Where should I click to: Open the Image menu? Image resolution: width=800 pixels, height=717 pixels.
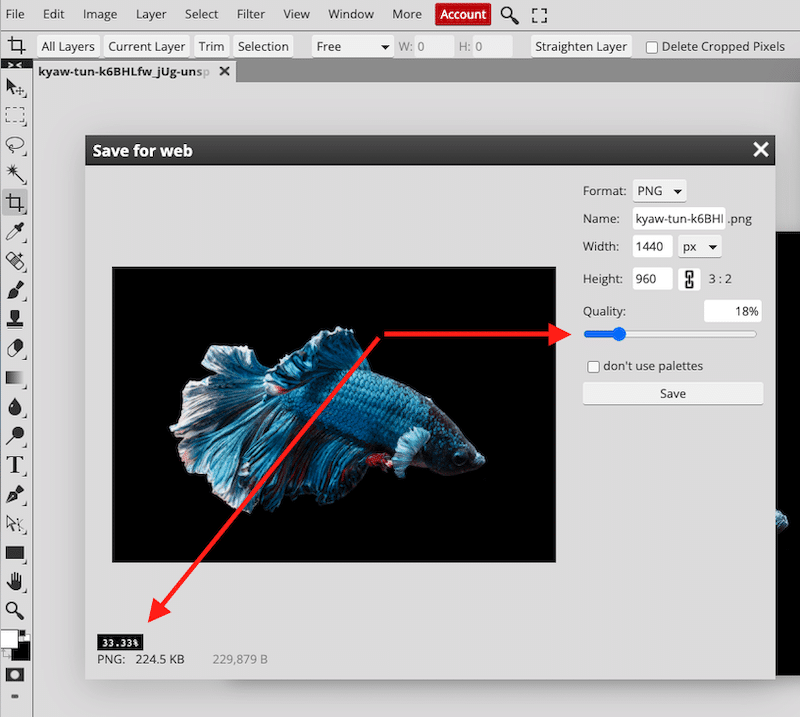[x=100, y=14]
